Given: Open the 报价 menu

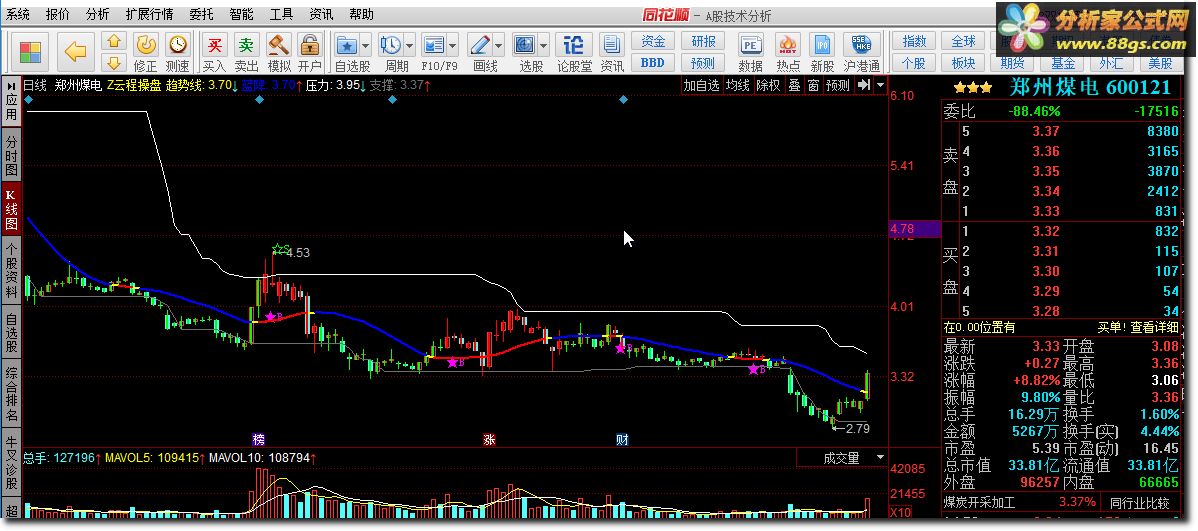Looking at the screenshot, I should pos(57,15).
